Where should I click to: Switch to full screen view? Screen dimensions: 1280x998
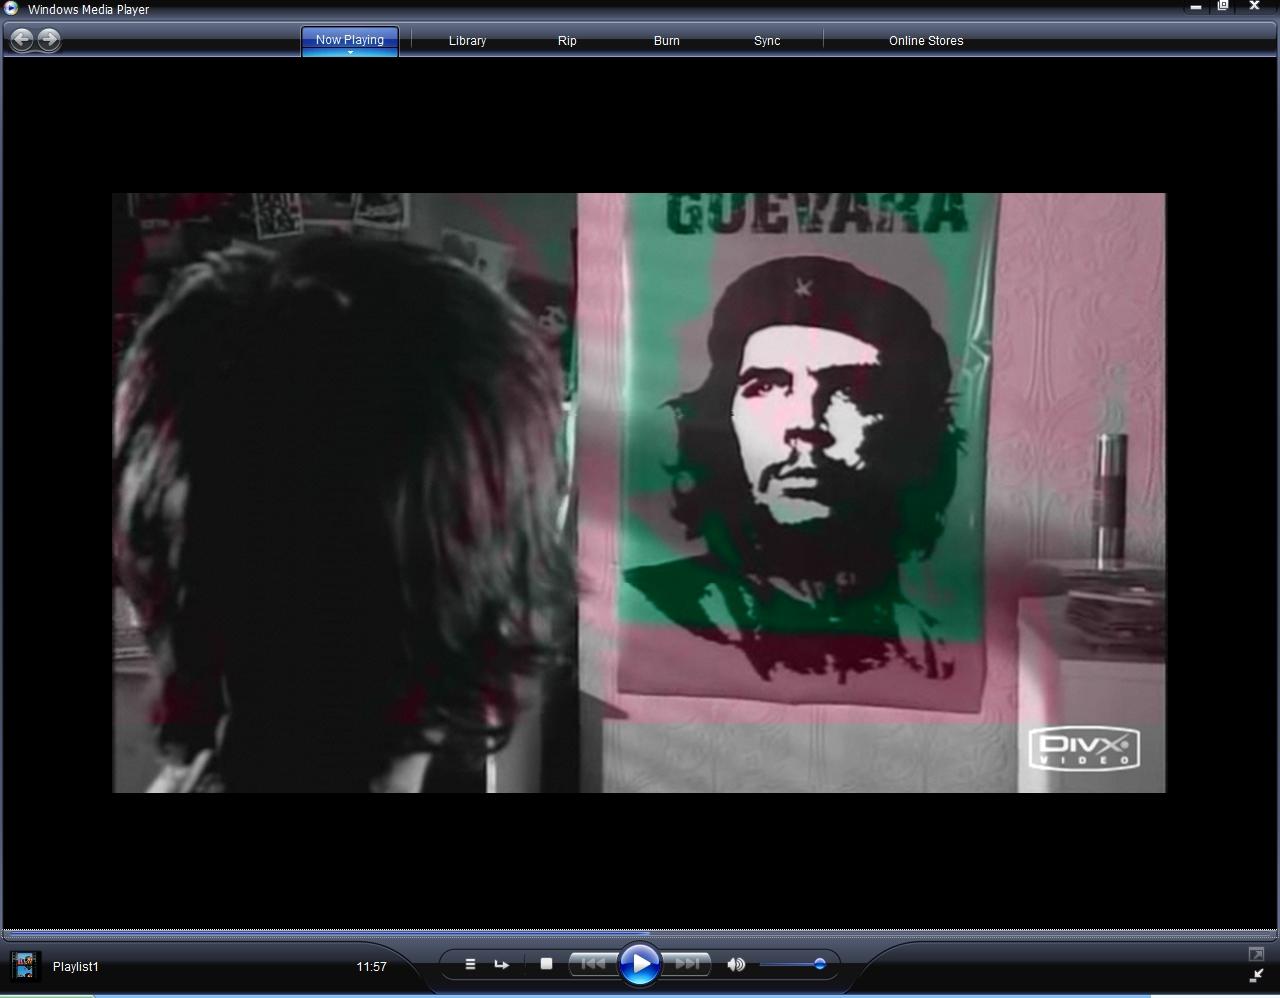[1256, 954]
